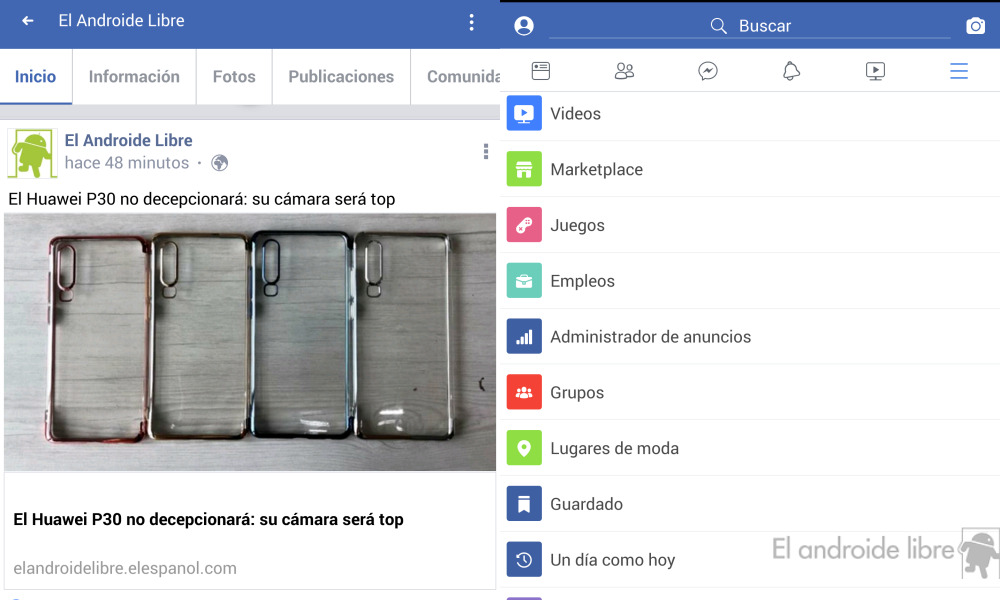Switch to the Comunidad tab
The width and height of the screenshot is (1000, 600).
[455, 77]
